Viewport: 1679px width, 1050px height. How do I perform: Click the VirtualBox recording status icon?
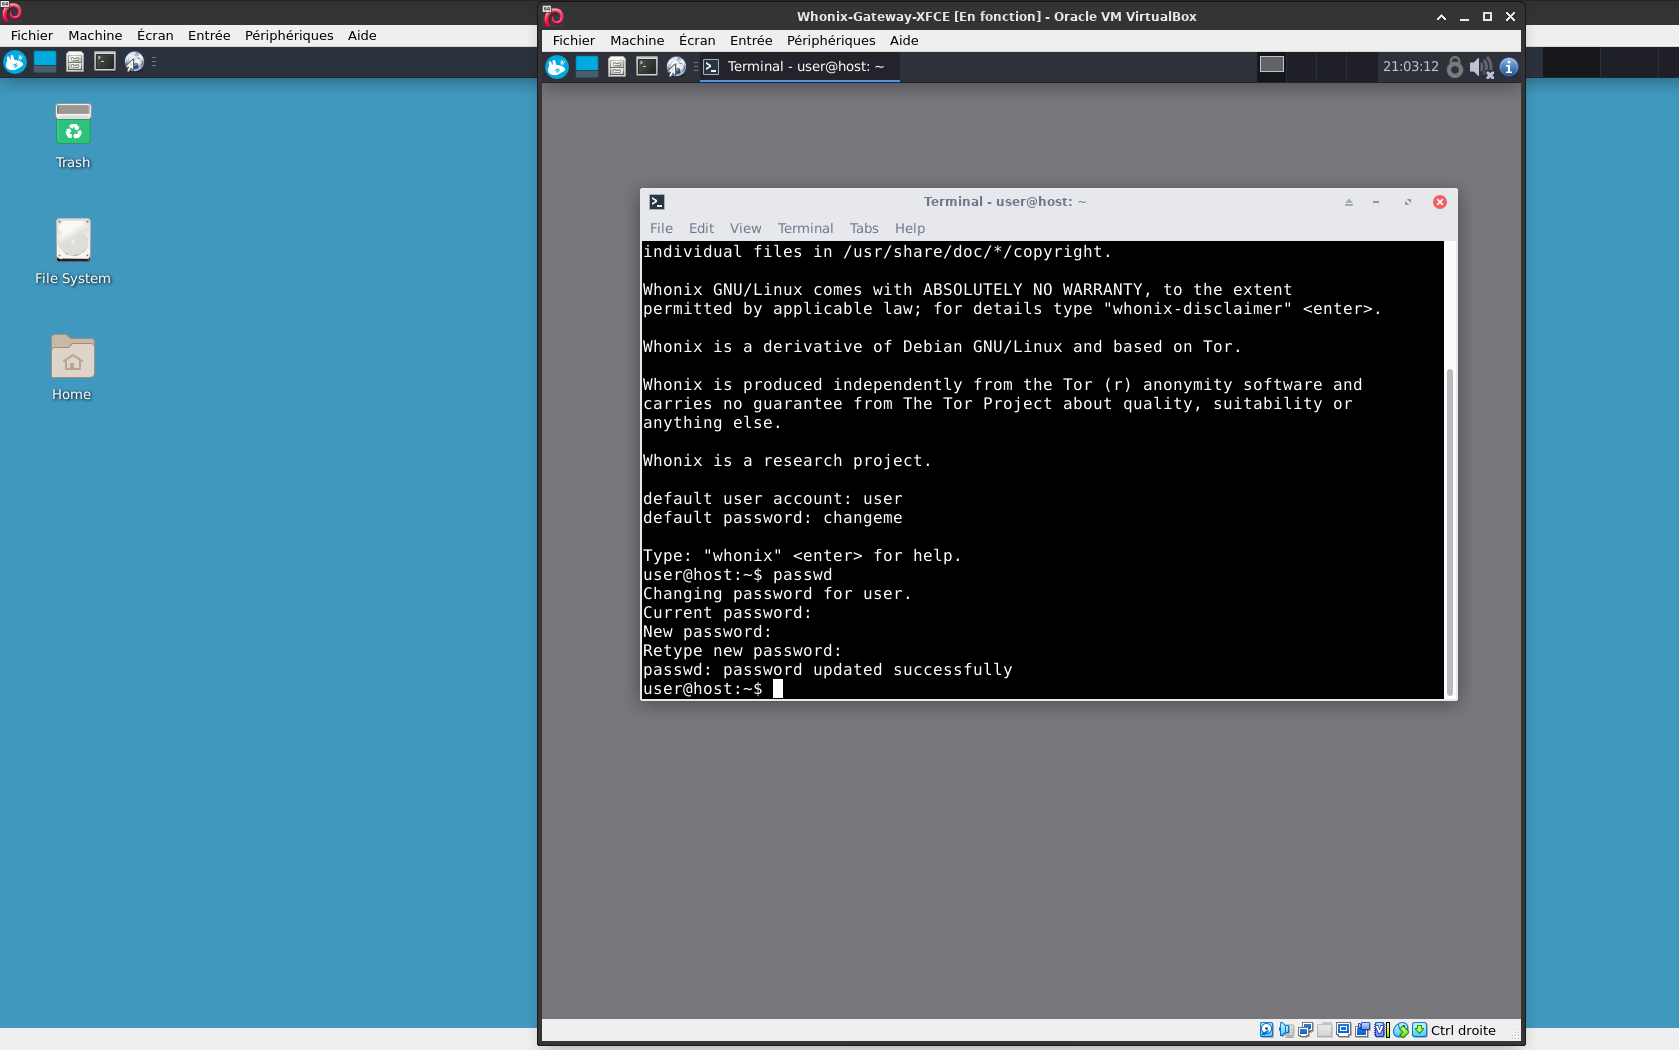click(1363, 1030)
